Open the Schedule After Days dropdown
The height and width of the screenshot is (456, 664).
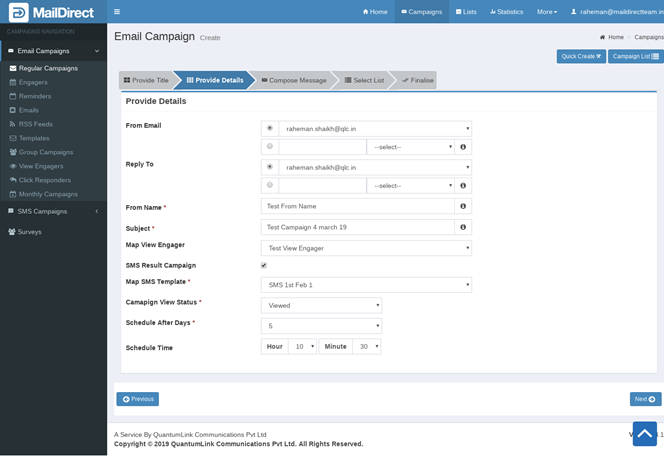tap(320, 325)
